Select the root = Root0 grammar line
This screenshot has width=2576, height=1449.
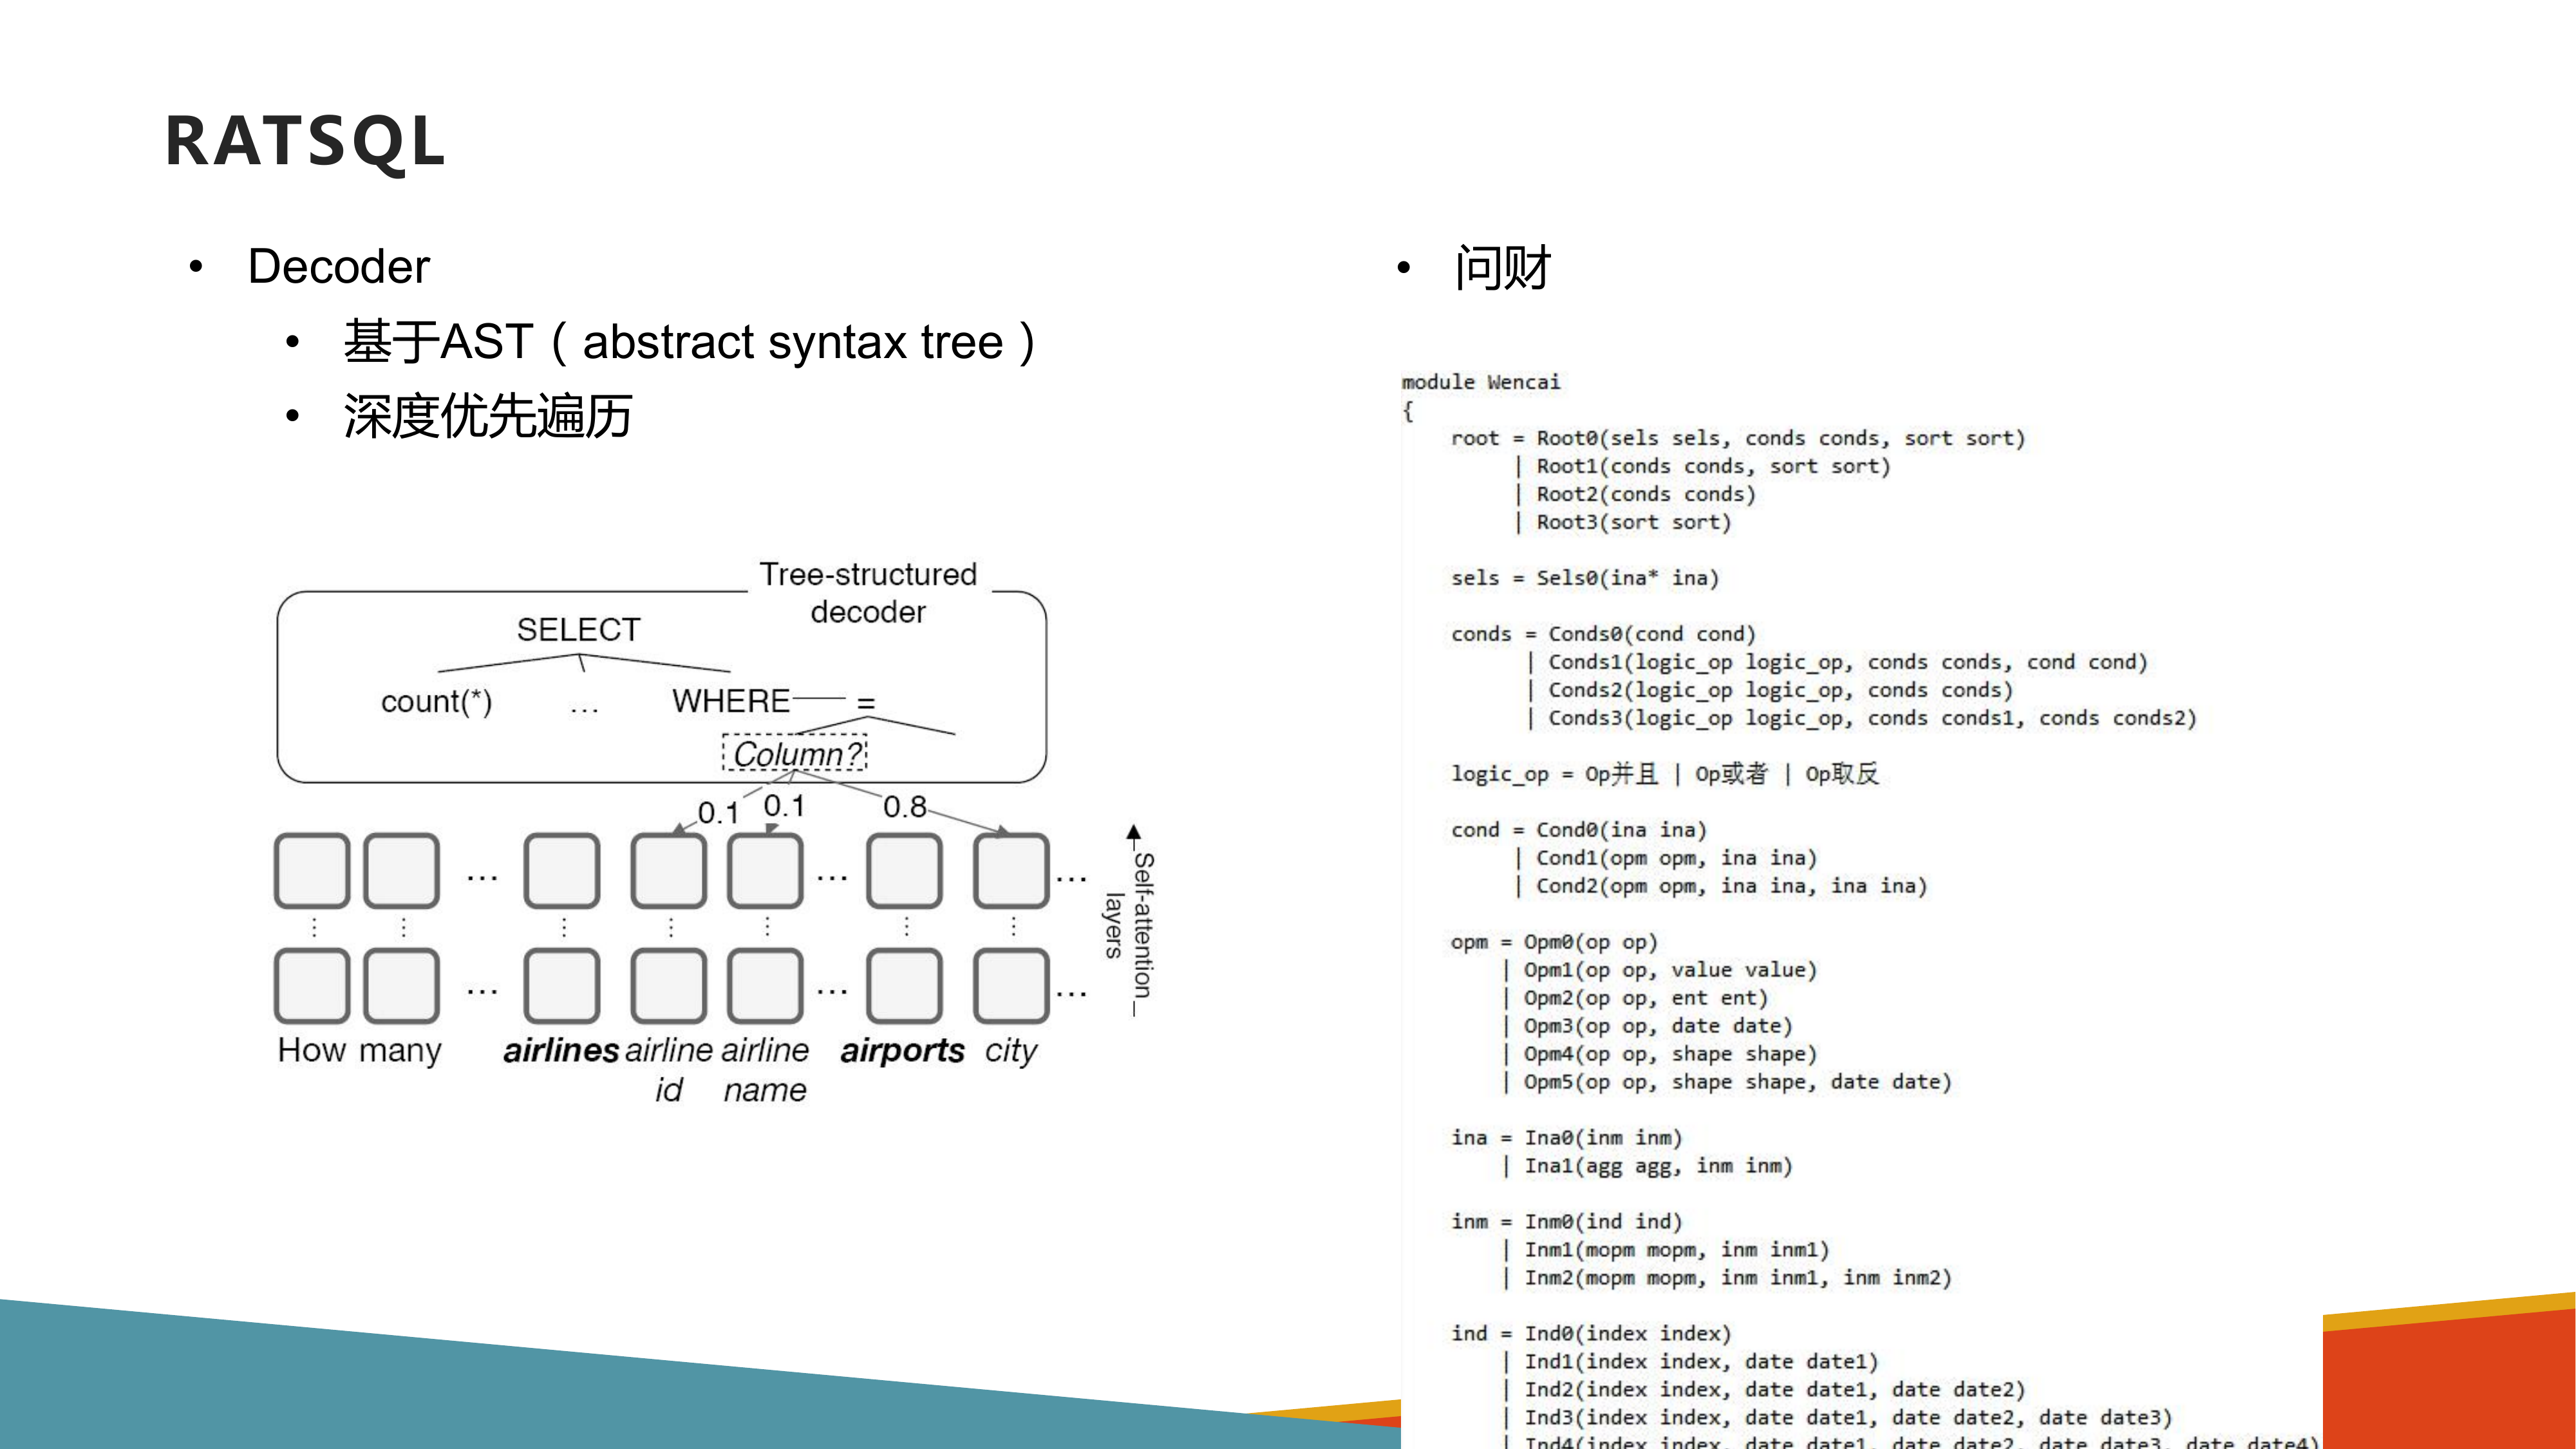pyautogui.click(x=1738, y=438)
